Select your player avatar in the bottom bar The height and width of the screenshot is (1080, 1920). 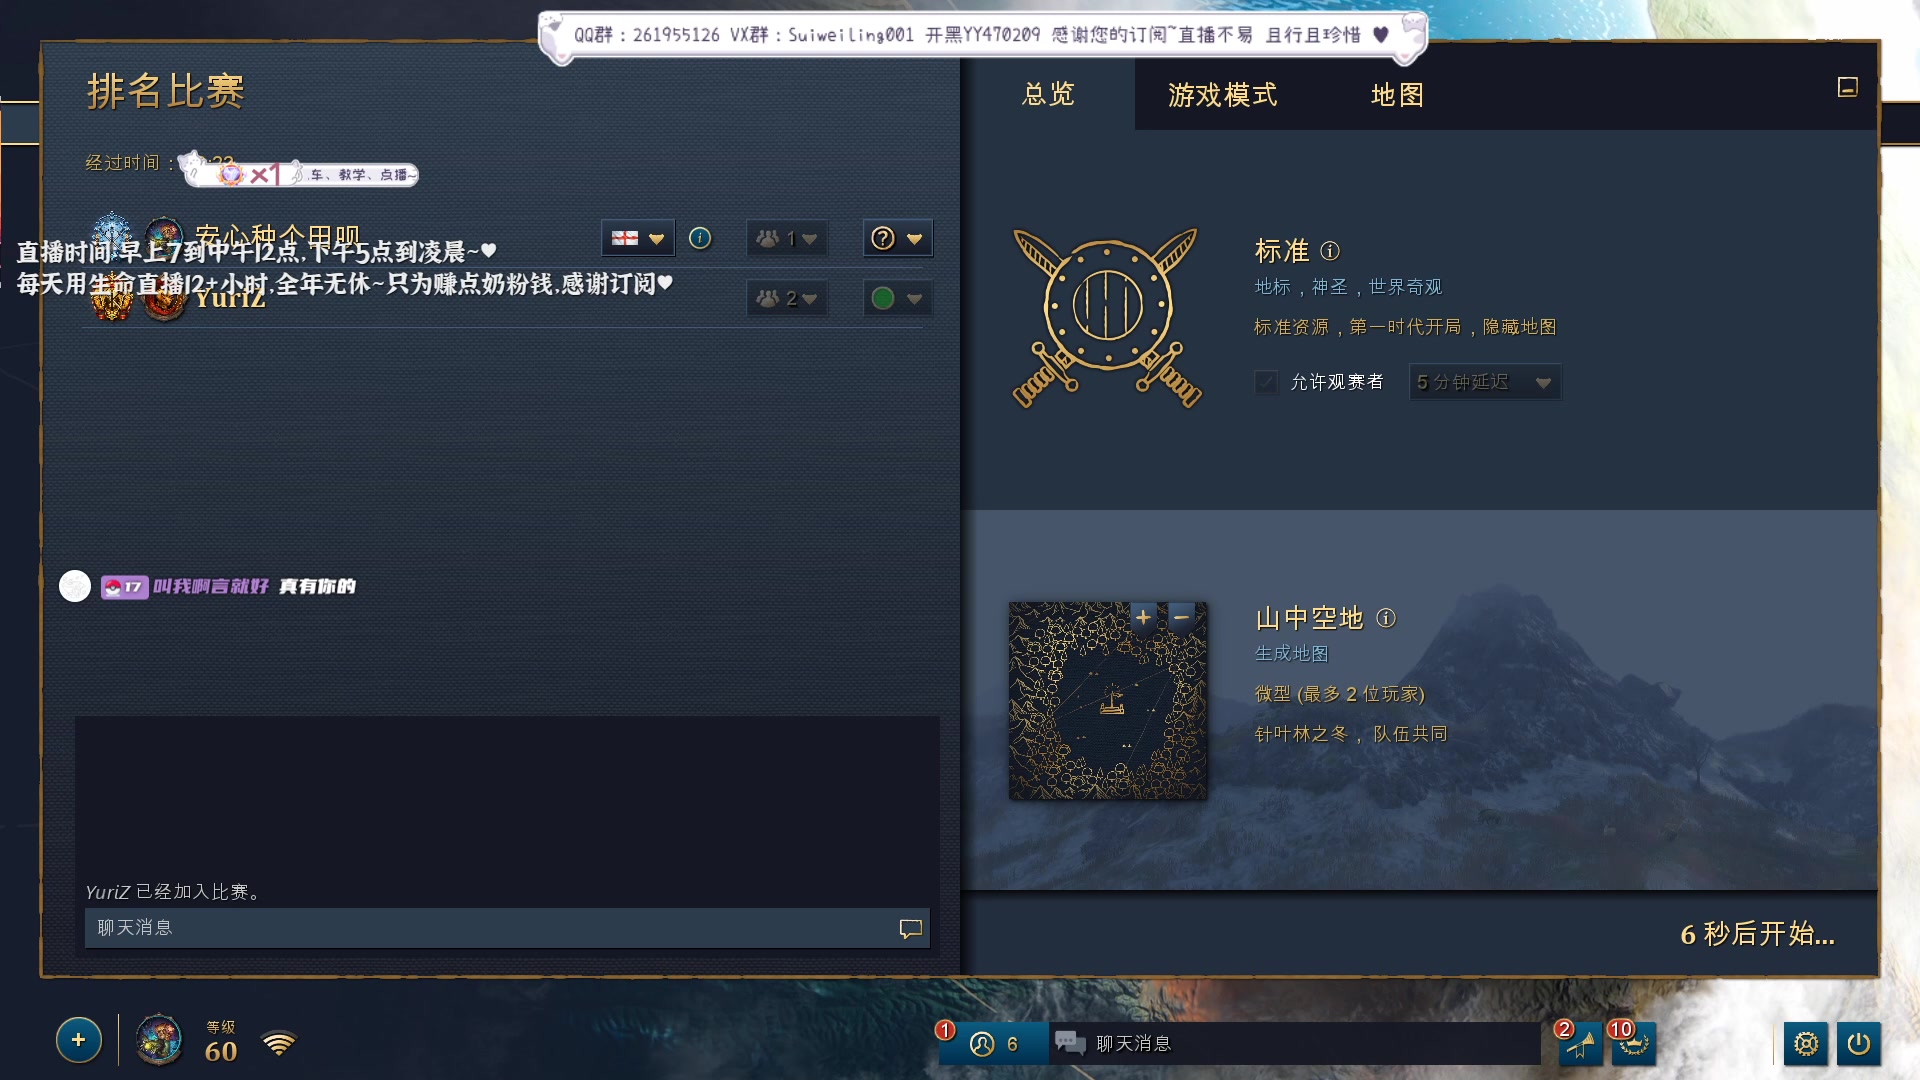pyautogui.click(x=158, y=1040)
